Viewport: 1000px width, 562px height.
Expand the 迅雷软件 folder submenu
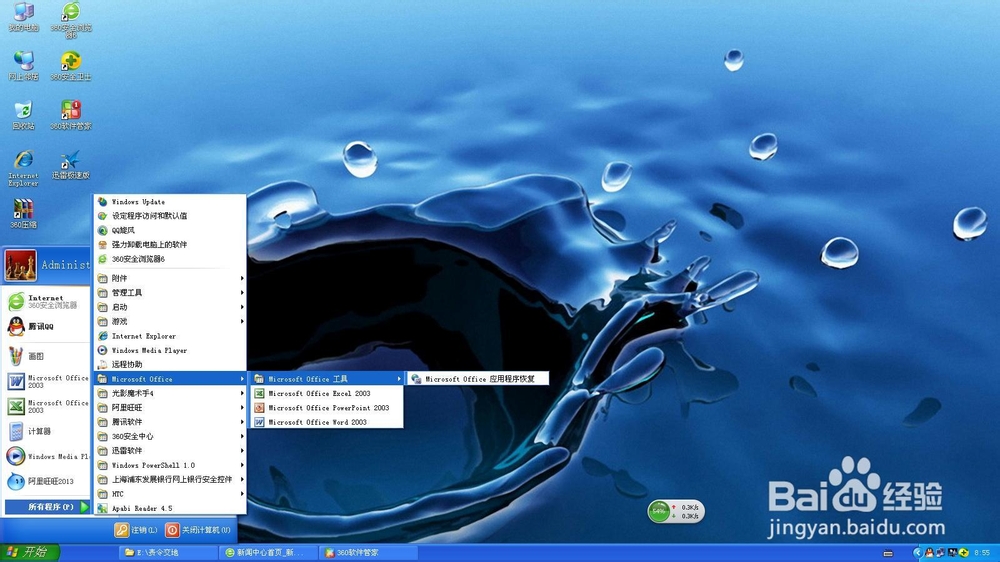tap(170, 450)
